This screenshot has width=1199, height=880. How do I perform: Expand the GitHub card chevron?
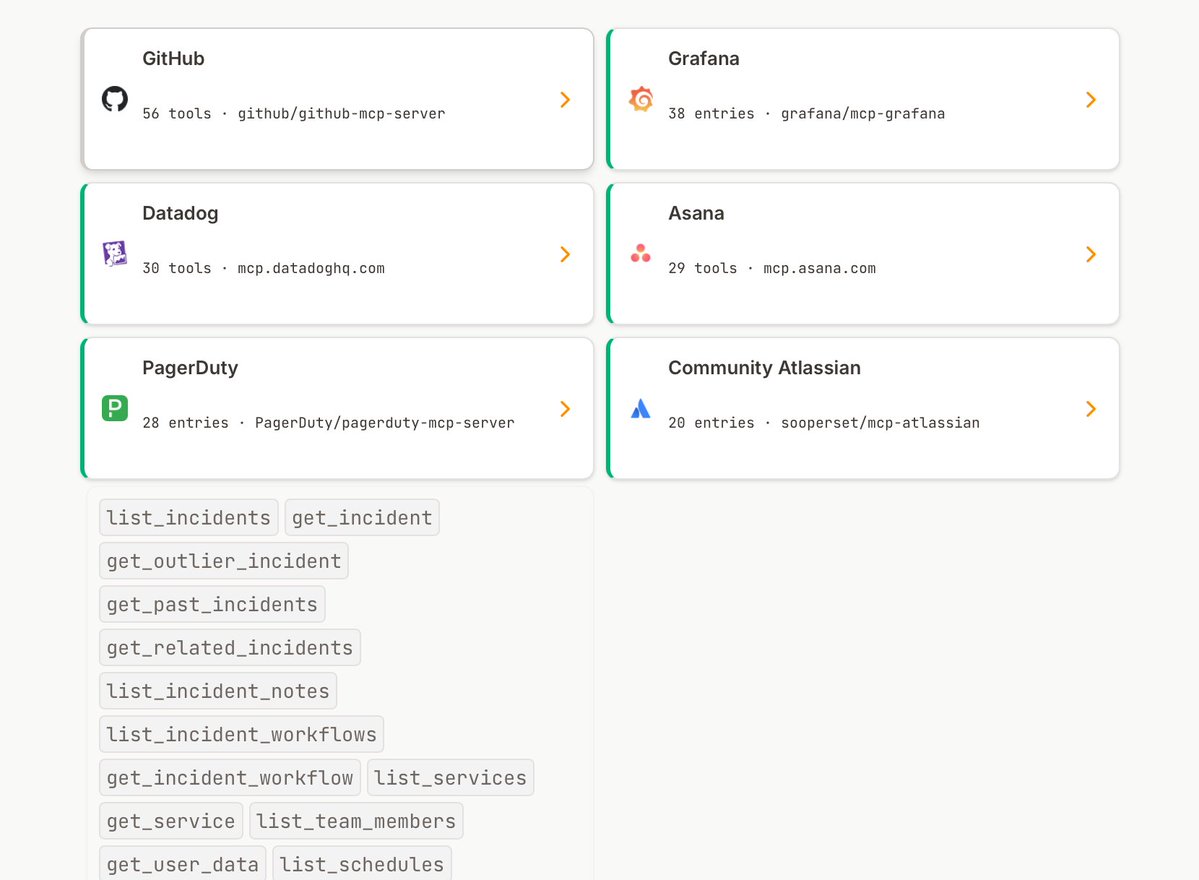[x=565, y=99]
